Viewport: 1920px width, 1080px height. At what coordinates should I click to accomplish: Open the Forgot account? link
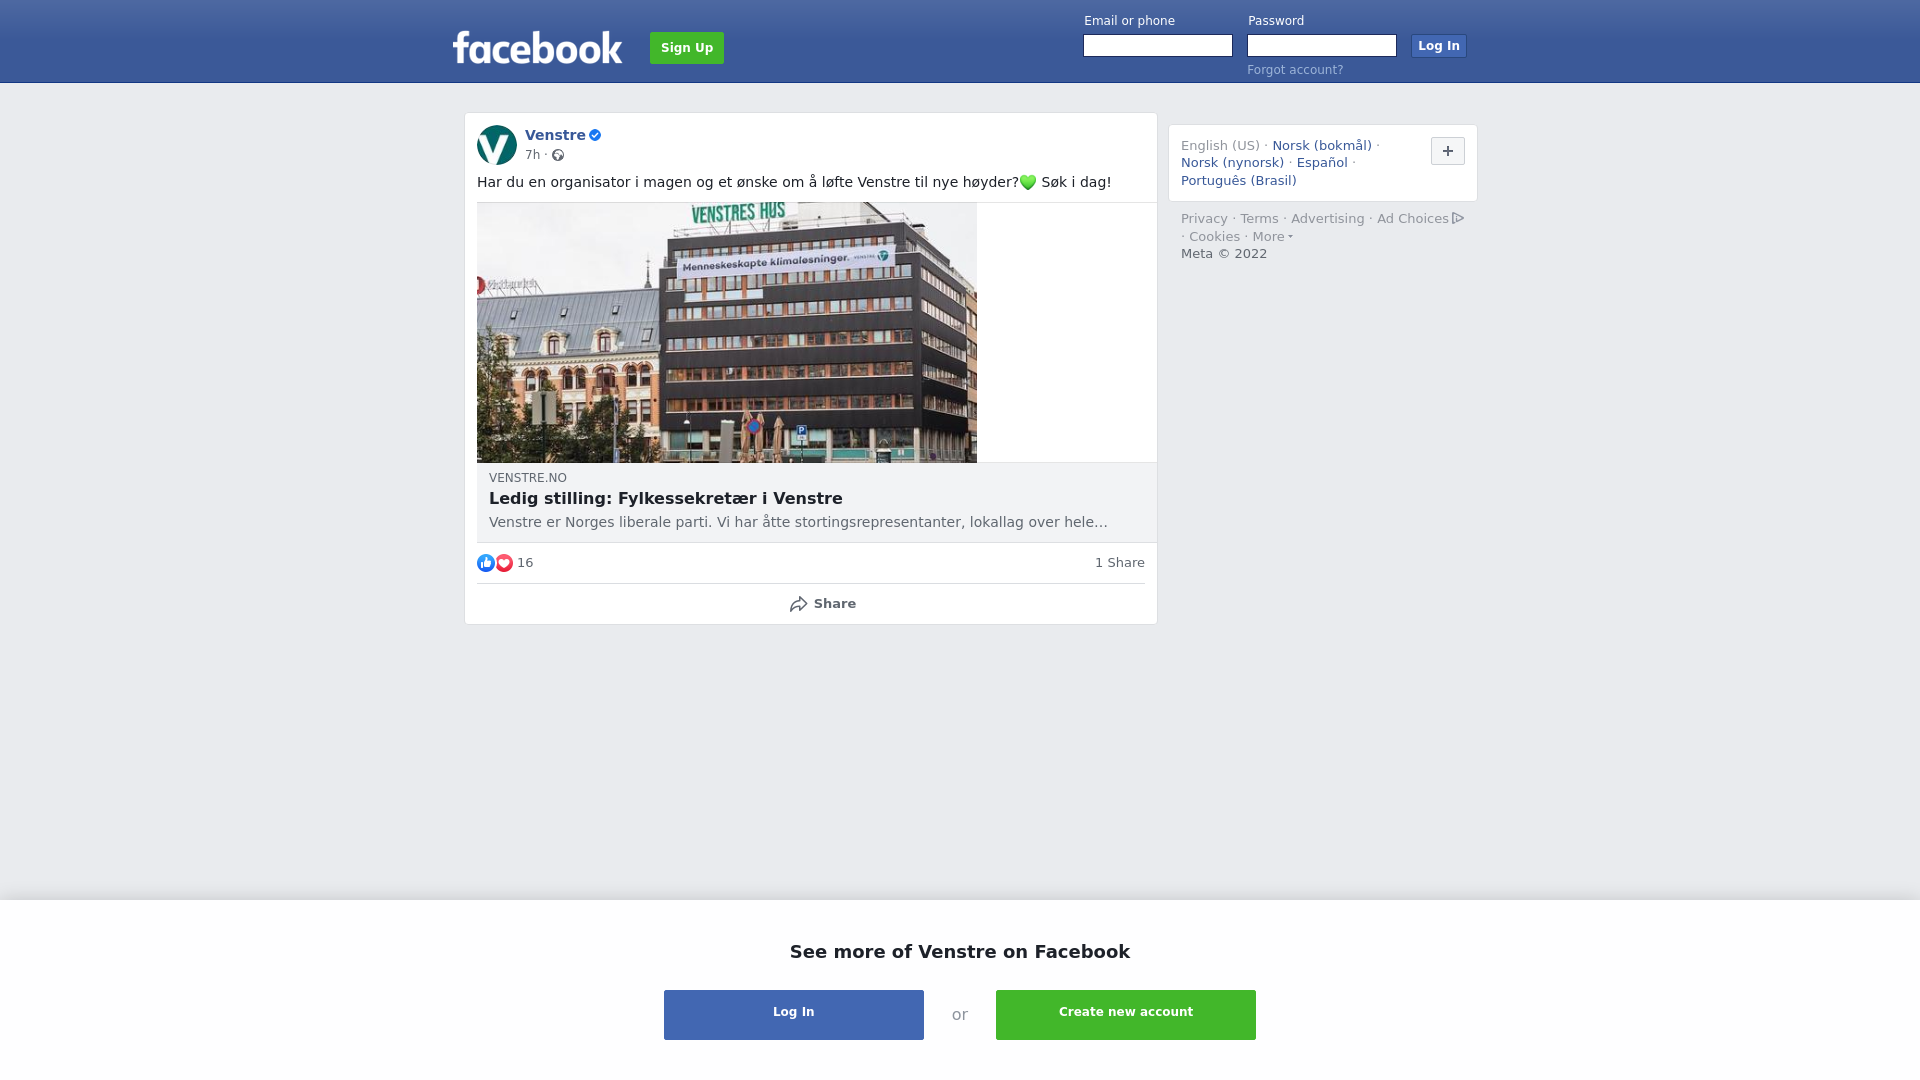[x=1295, y=70]
